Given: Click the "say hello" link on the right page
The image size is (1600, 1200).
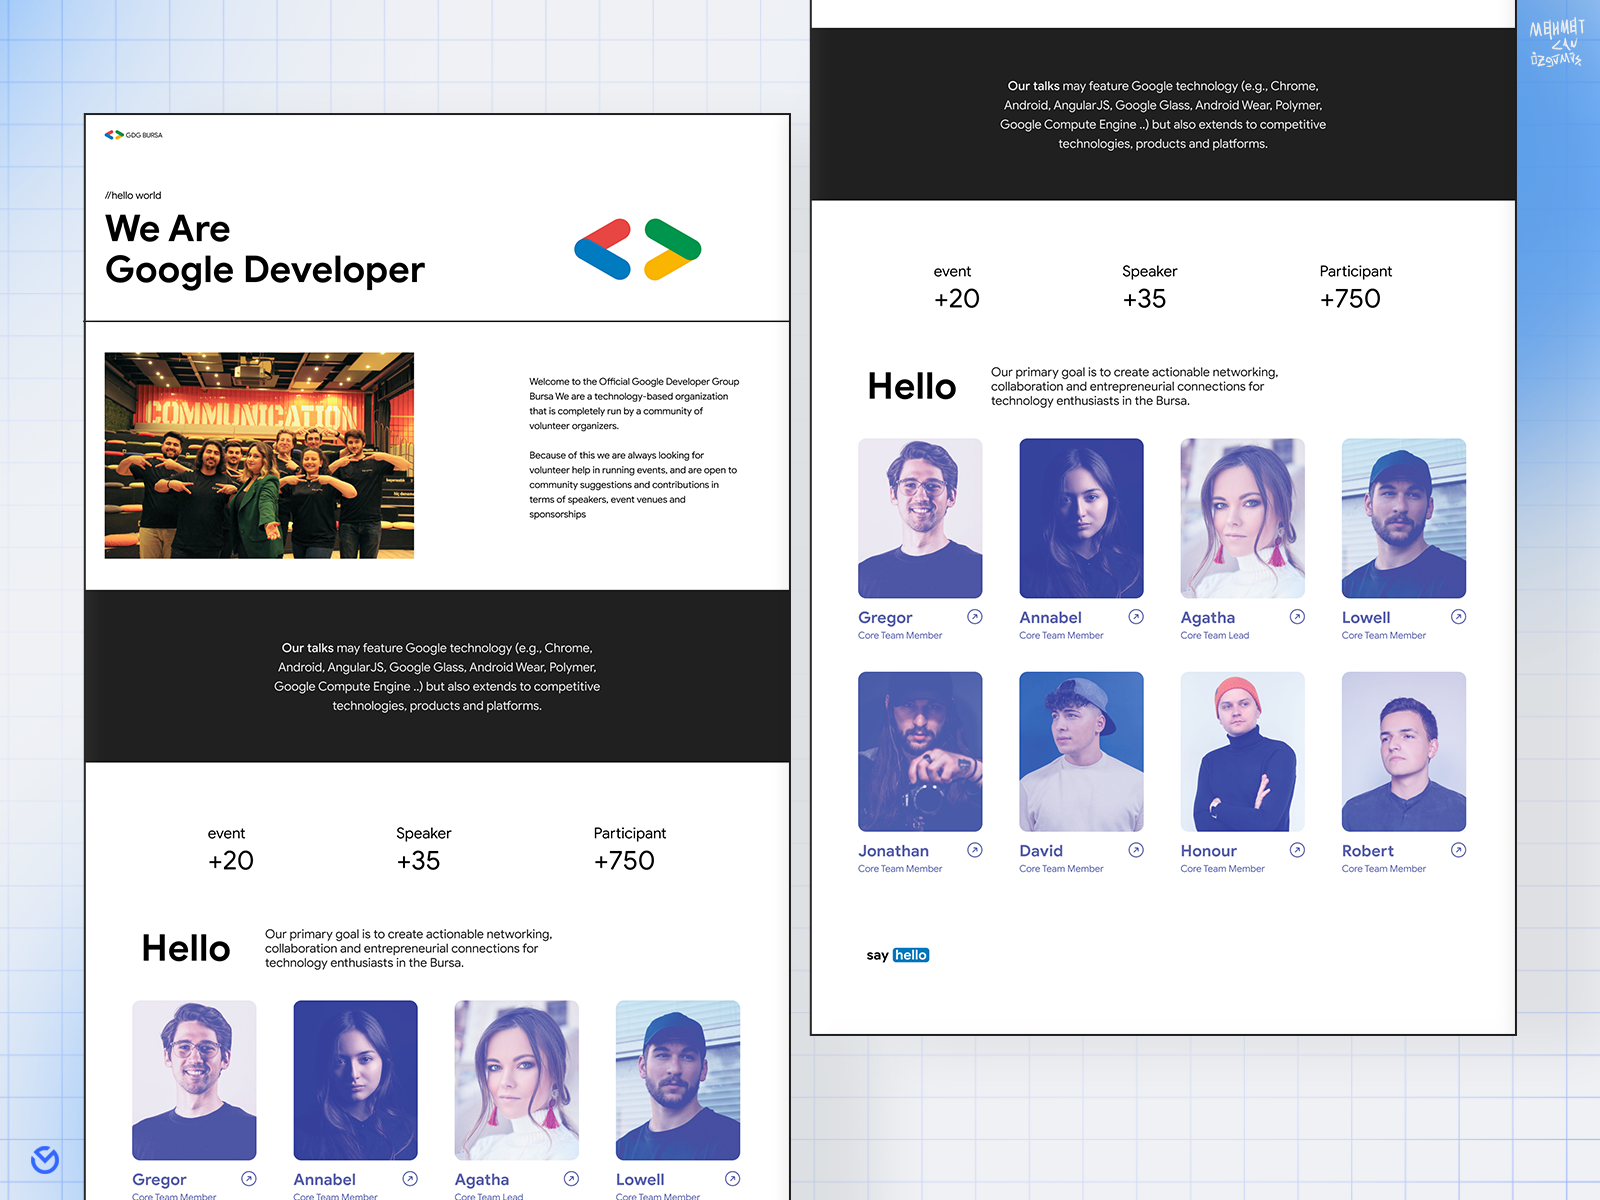Looking at the screenshot, I should (898, 955).
